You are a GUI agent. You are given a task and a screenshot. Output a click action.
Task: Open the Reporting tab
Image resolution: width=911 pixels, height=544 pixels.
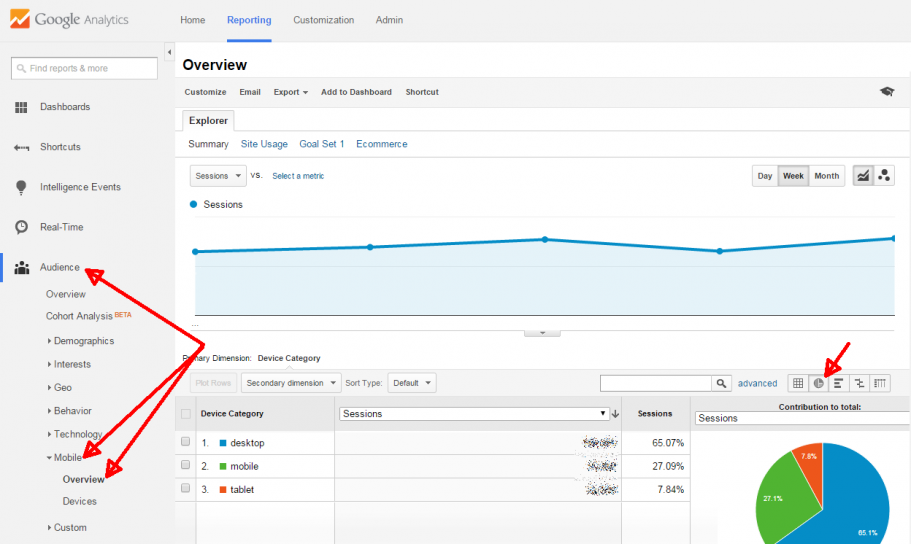click(249, 20)
